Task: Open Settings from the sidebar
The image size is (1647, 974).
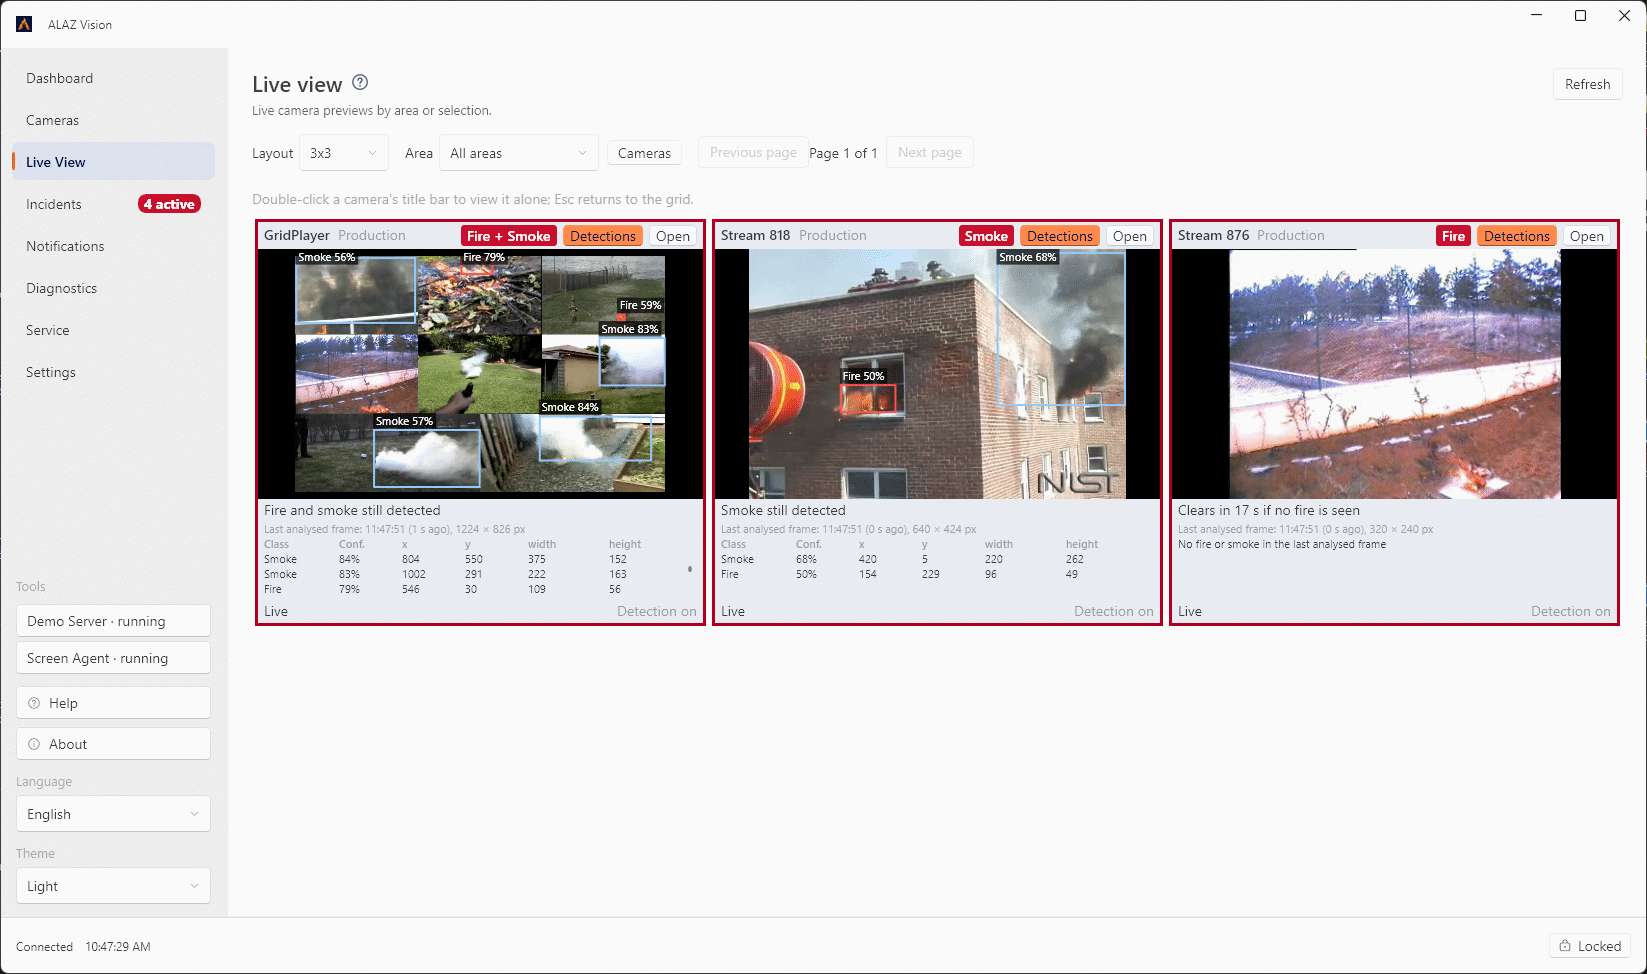Action: click(113, 372)
